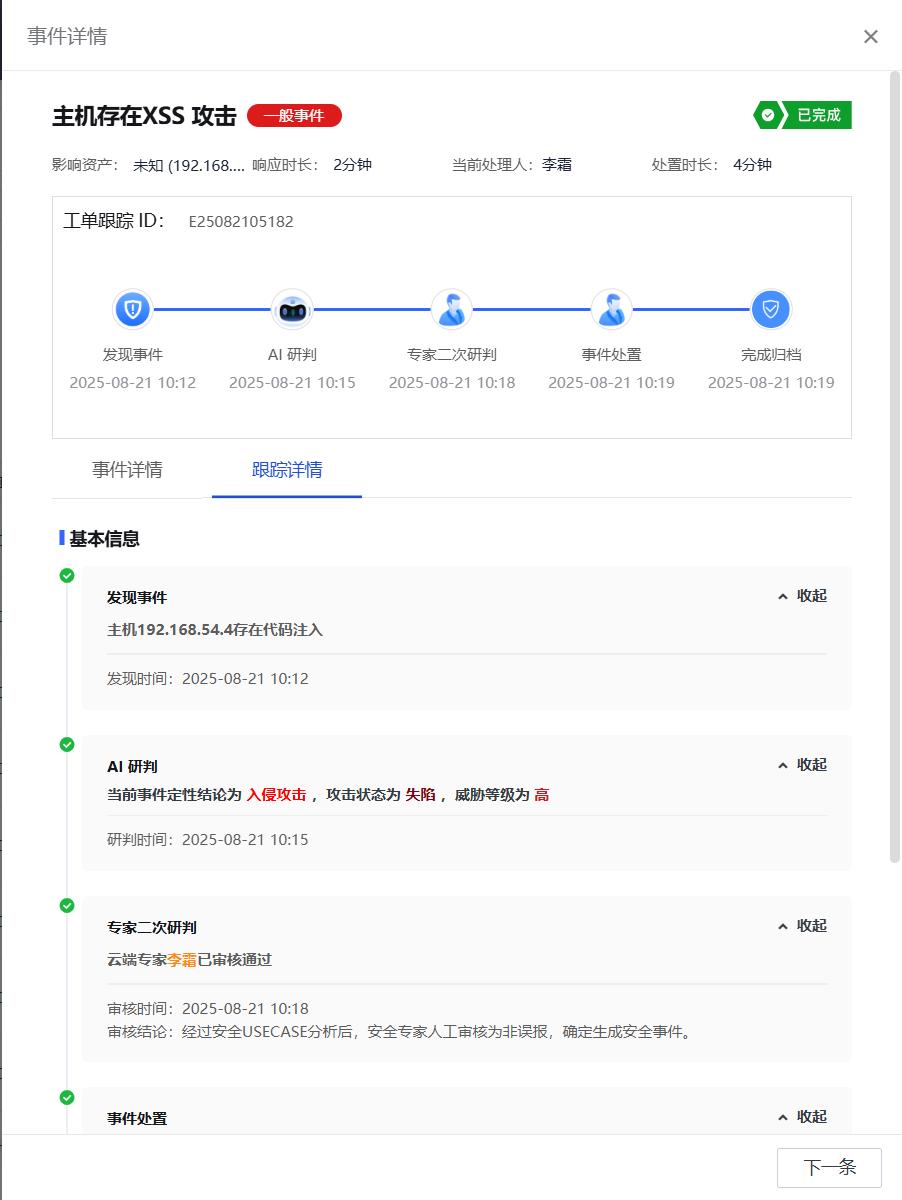Click the 已完成 status badge
The image size is (902, 1200).
tap(803, 115)
